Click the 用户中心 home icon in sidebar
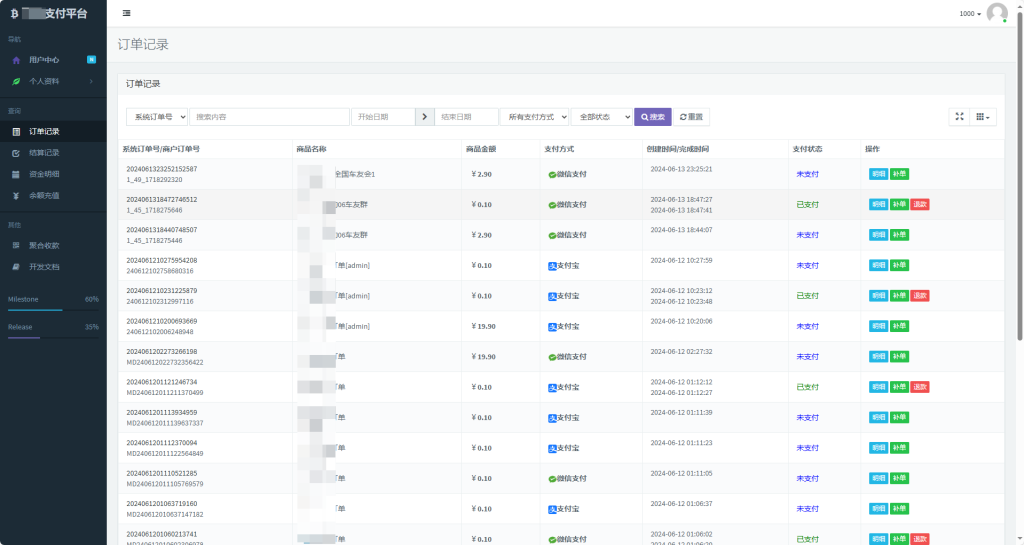Screen dimensions: 1024x545 click(16, 60)
